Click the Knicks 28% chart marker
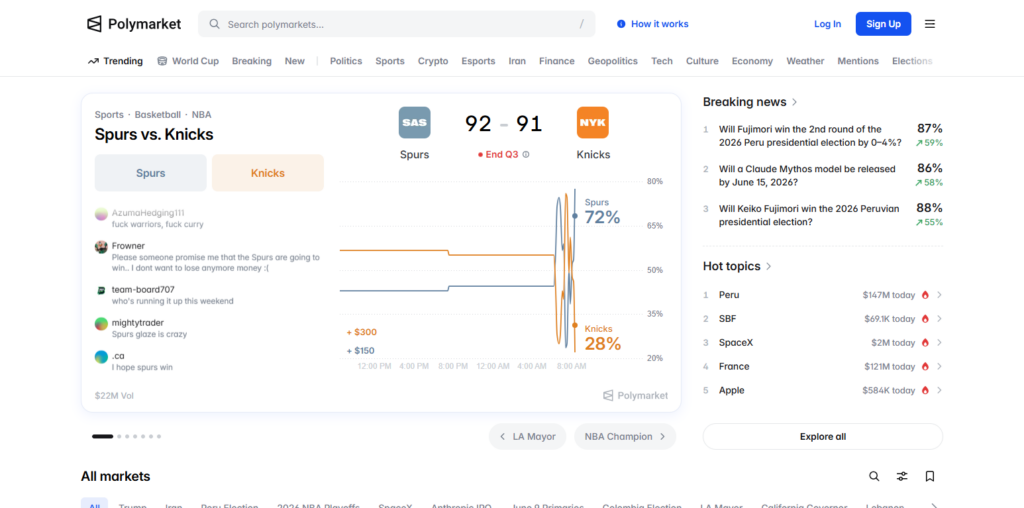Viewport: 1024px width, 508px height. click(x=575, y=325)
